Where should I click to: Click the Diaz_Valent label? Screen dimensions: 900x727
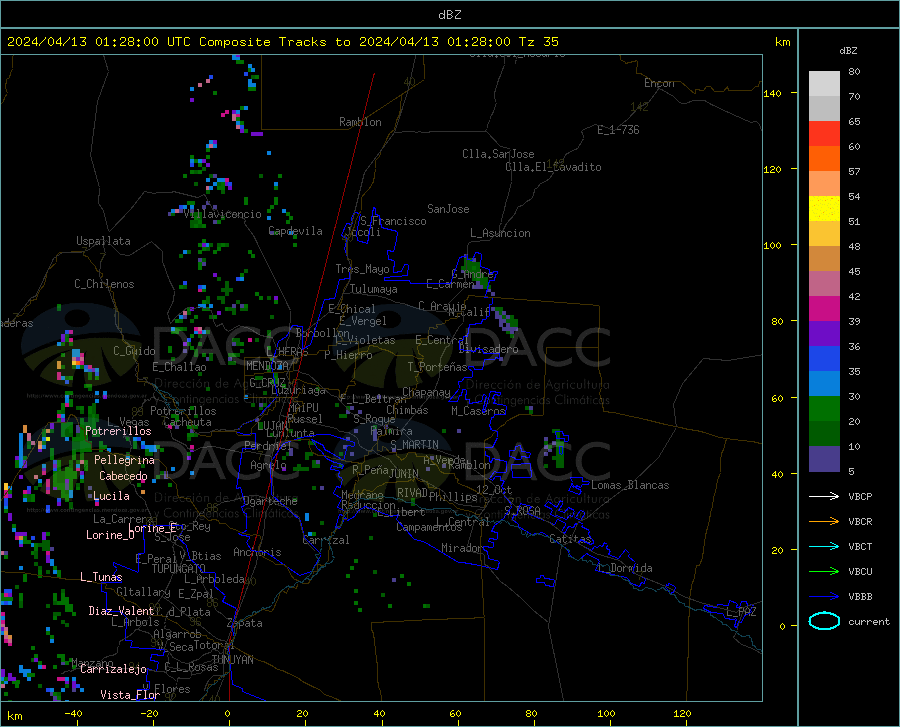point(121,611)
